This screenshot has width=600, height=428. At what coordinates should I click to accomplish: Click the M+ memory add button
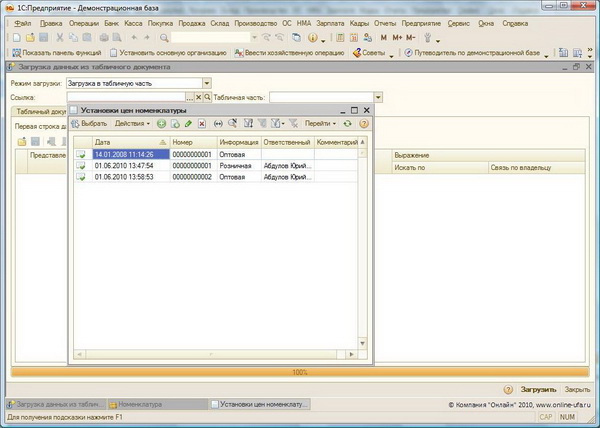pos(397,37)
